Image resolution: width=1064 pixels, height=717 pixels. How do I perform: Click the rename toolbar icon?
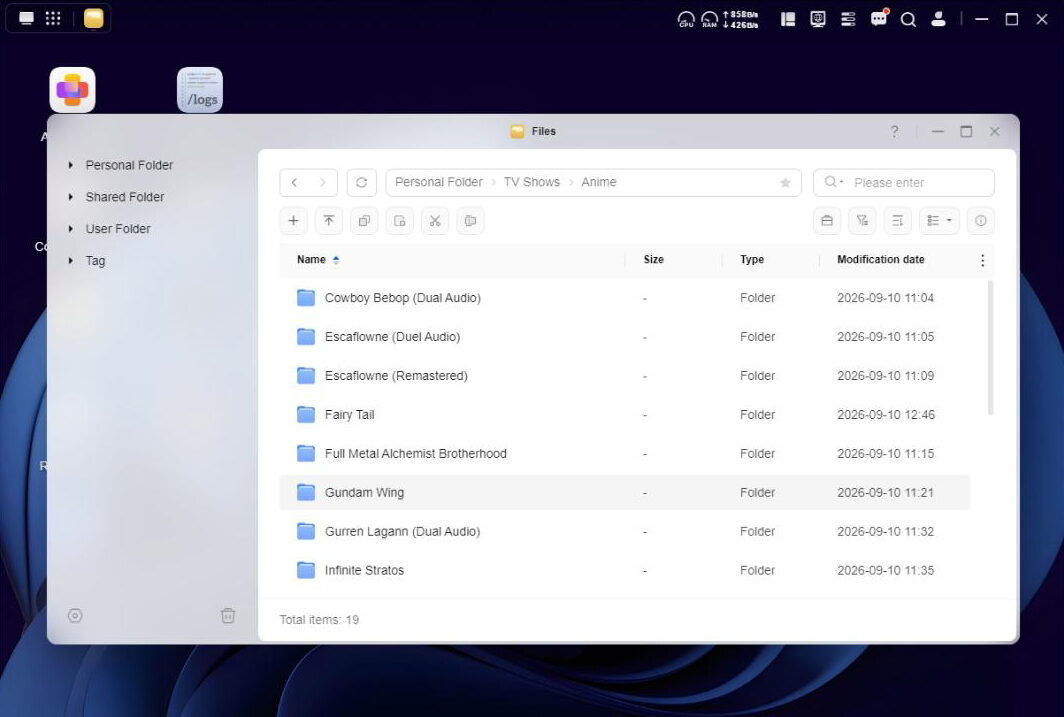coord(470,220)
